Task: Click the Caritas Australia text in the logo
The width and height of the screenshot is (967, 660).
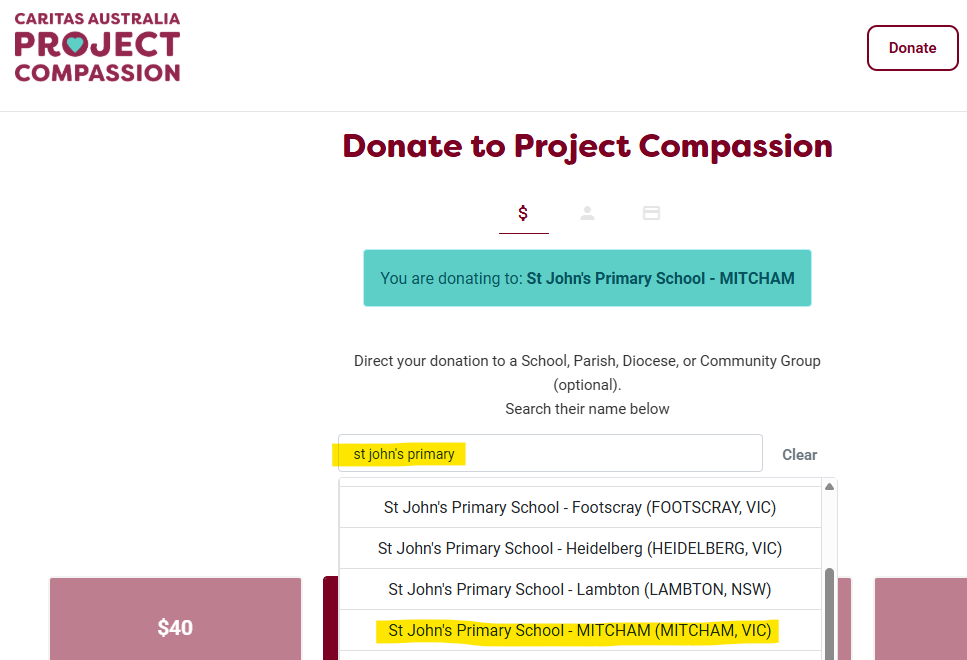Action: coord(97,19)
